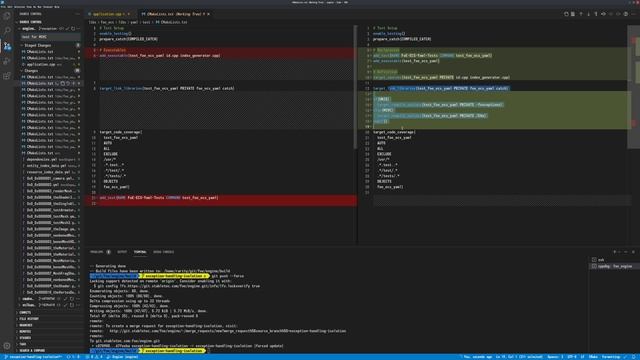The width and height of the screenshot is (640, 360).
Task: Switch to the DEBUG CONSOLE panel tab
Action: coord(163,252)
